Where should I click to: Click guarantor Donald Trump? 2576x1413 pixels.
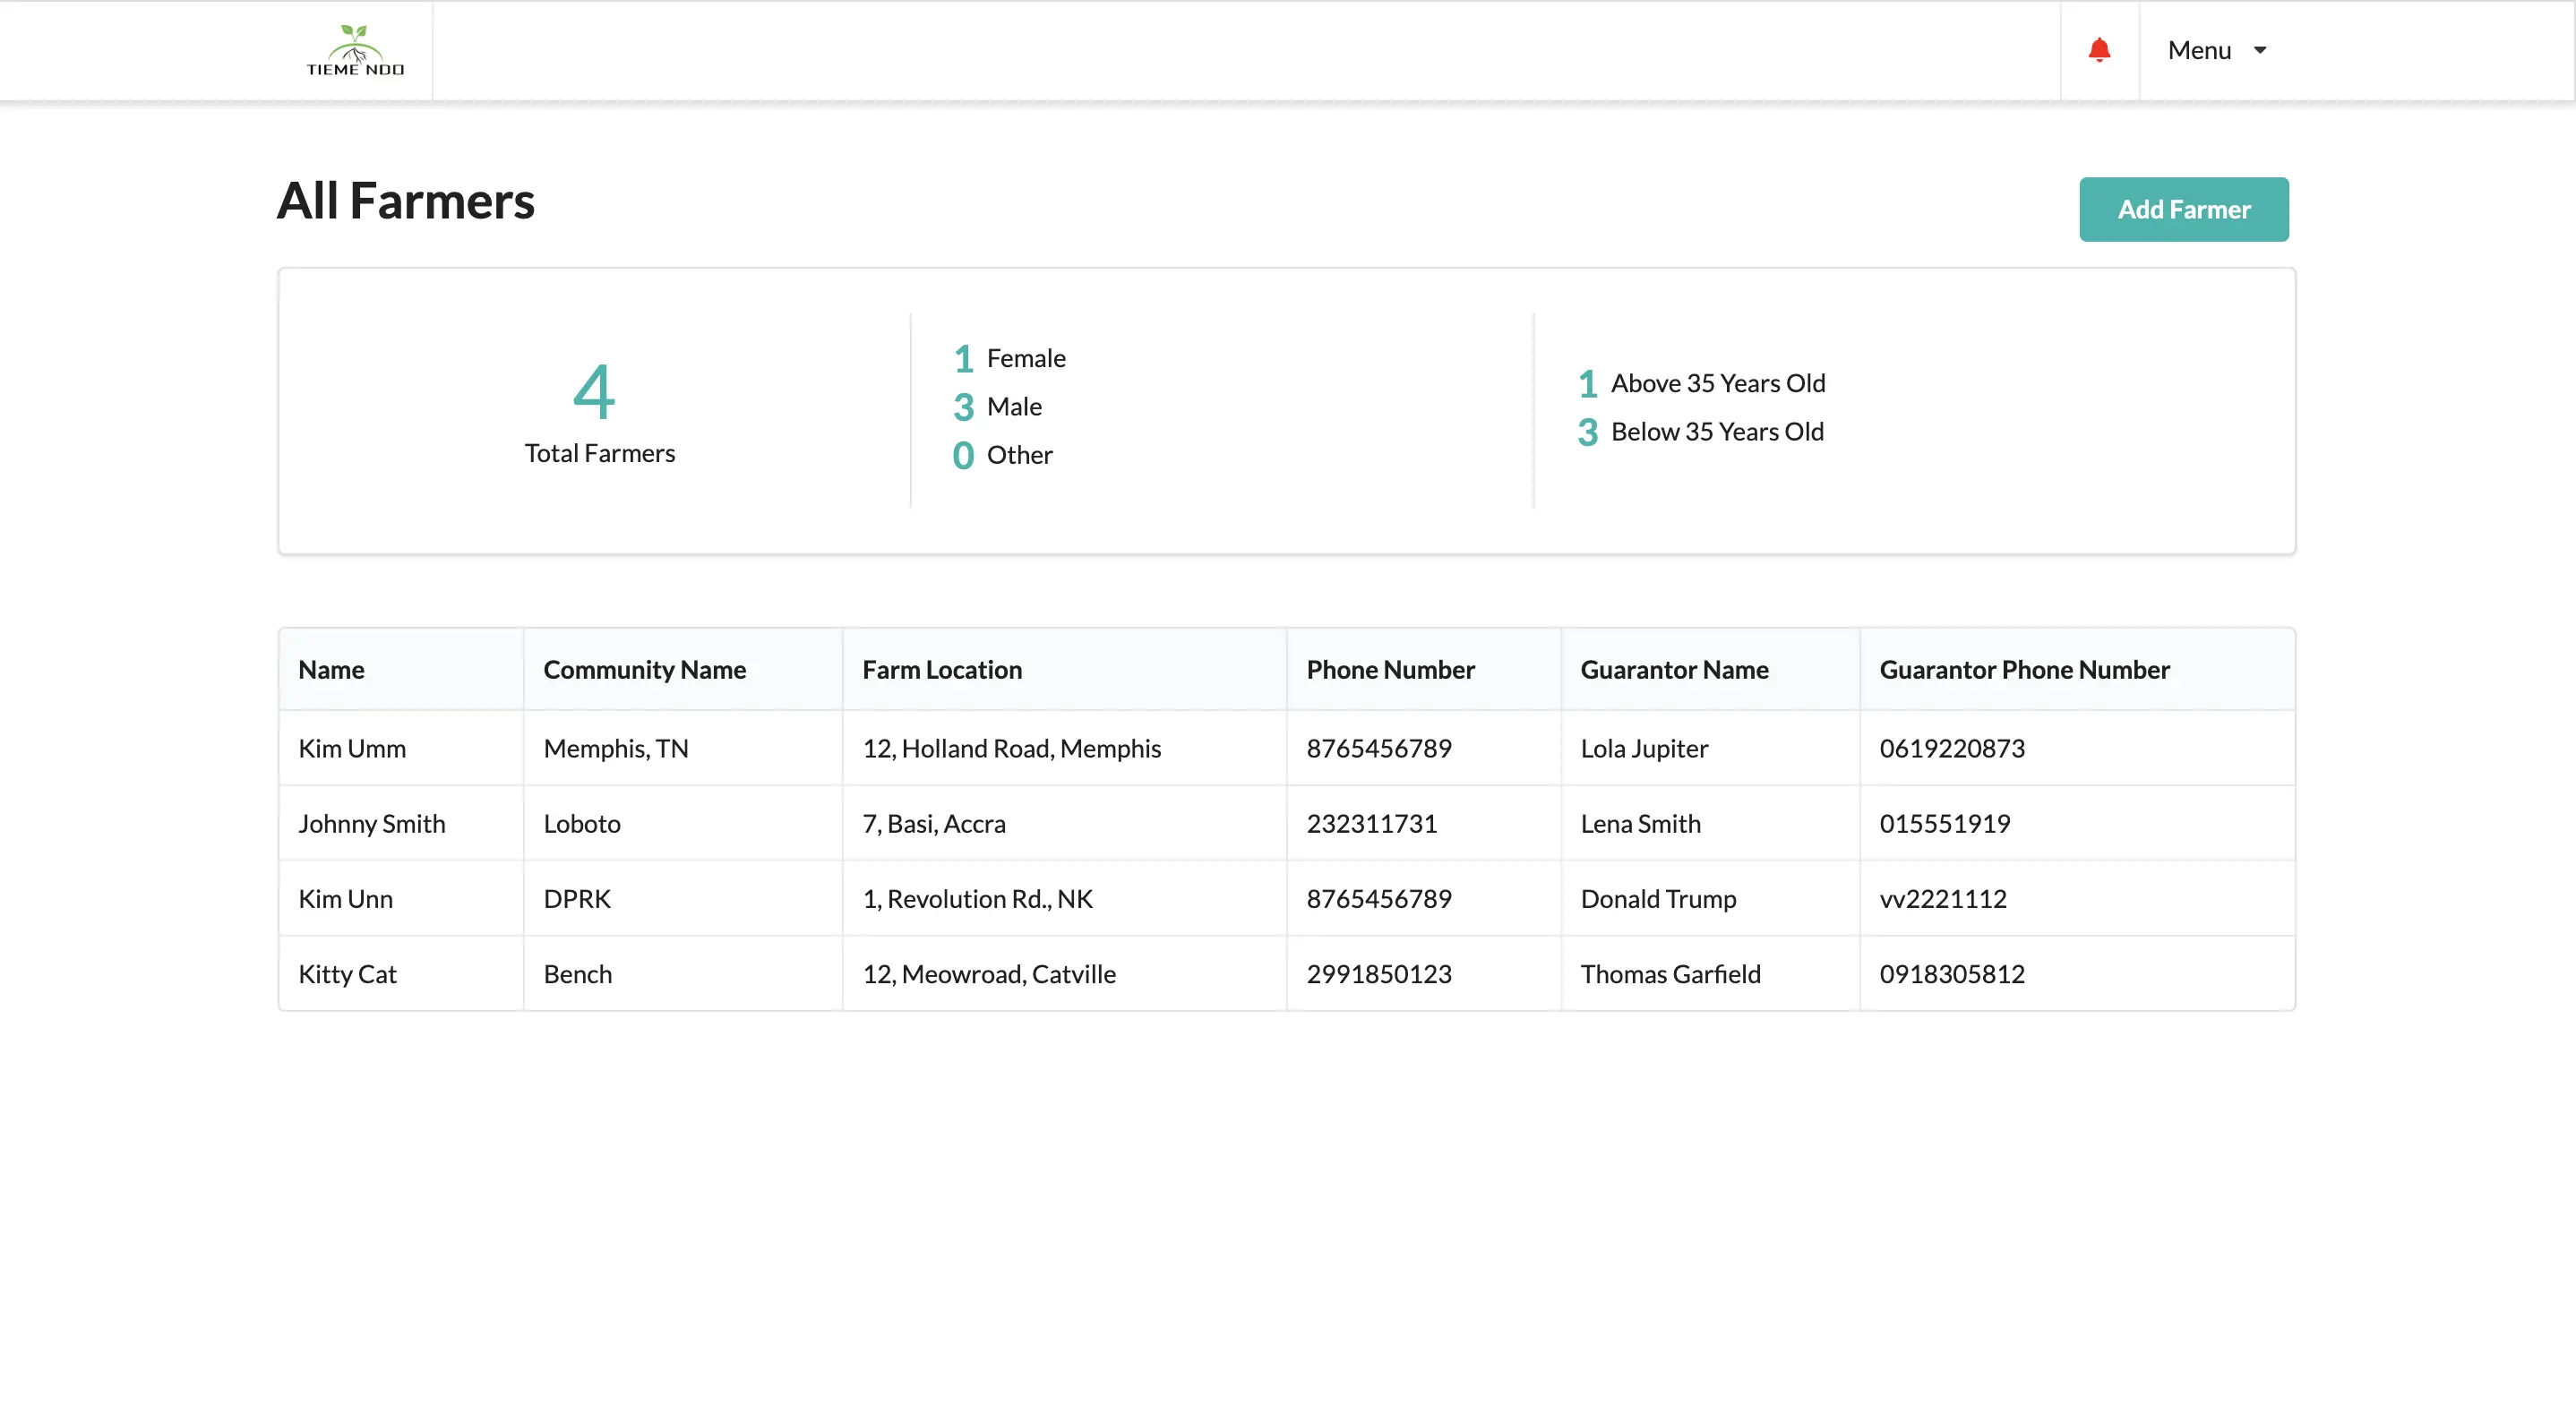coord(1658,898)
